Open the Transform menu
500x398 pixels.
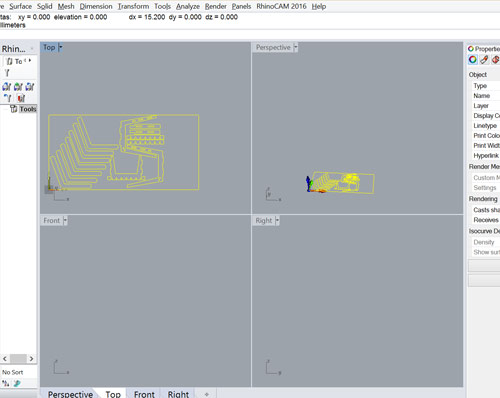[x=133, y=6]
